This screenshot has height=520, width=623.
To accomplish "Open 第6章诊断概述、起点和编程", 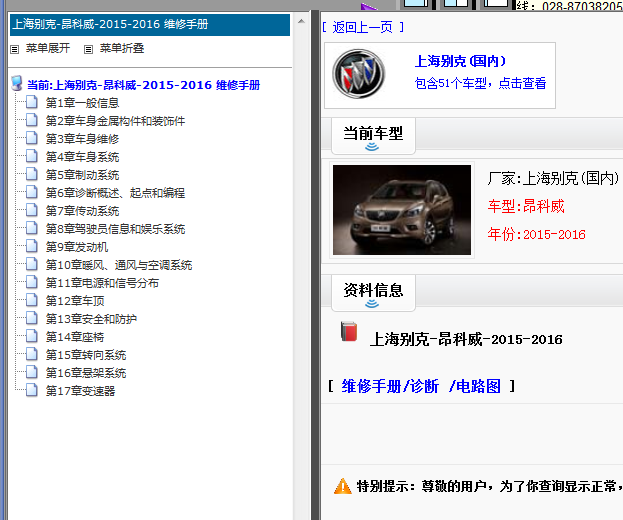I will (115, 193).
